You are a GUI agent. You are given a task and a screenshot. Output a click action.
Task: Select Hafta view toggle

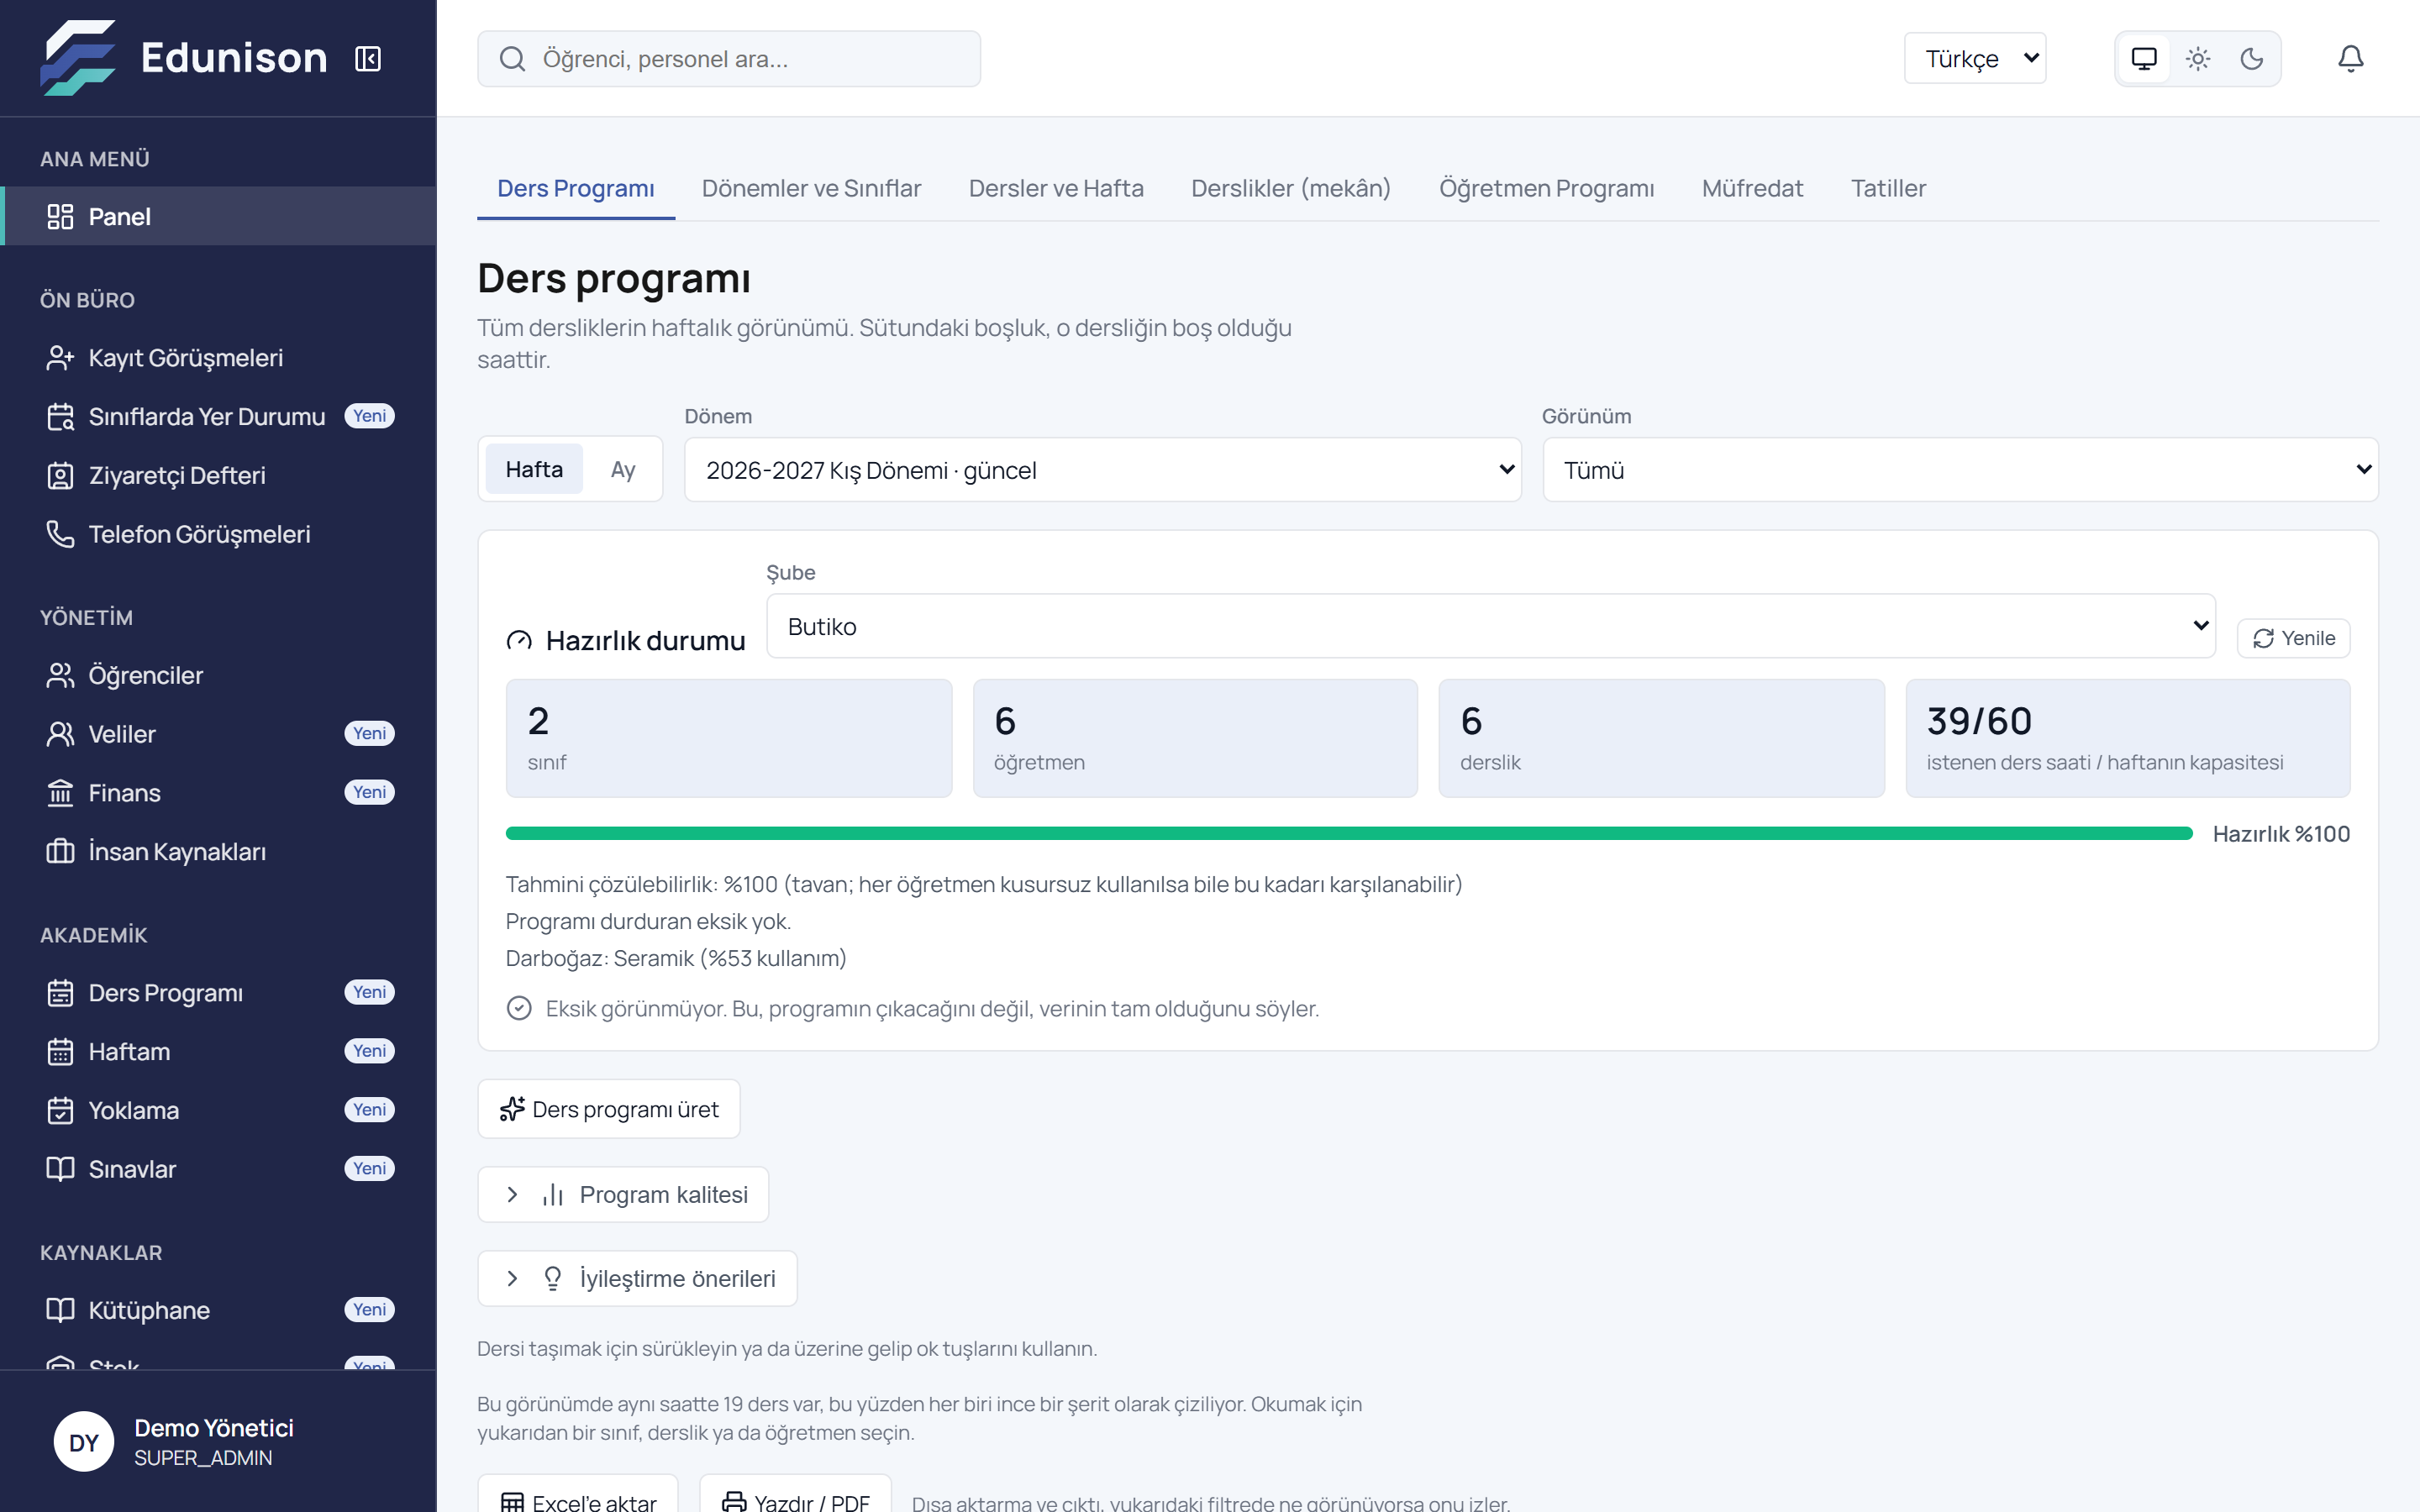534,469
